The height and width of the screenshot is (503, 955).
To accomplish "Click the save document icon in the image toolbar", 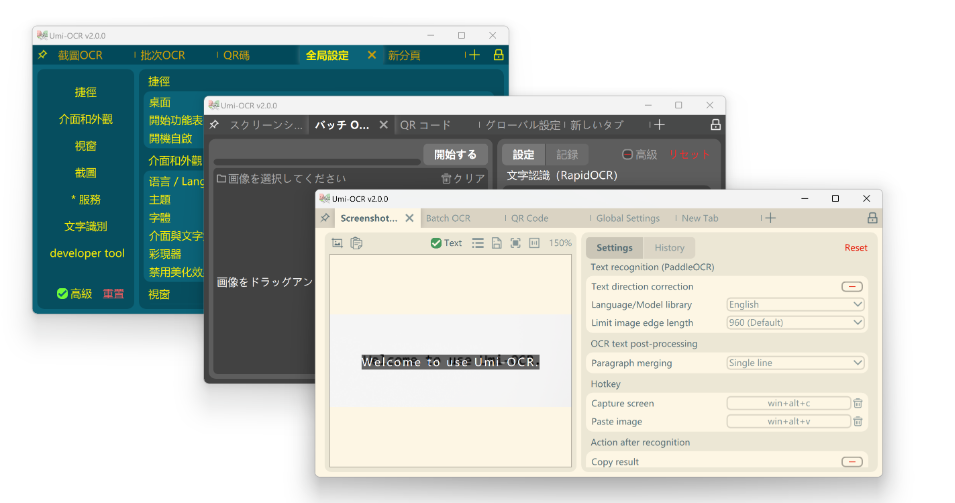I will pos(497,243).
